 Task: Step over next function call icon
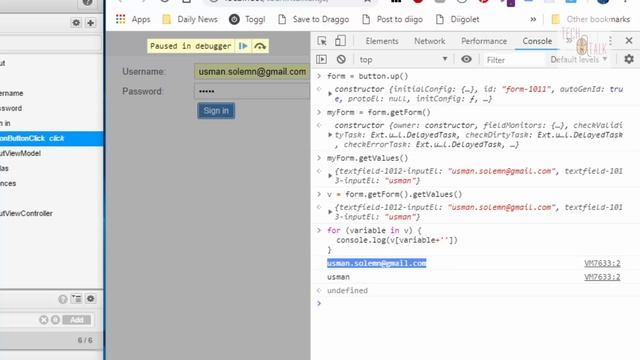(x=260, y=46)
